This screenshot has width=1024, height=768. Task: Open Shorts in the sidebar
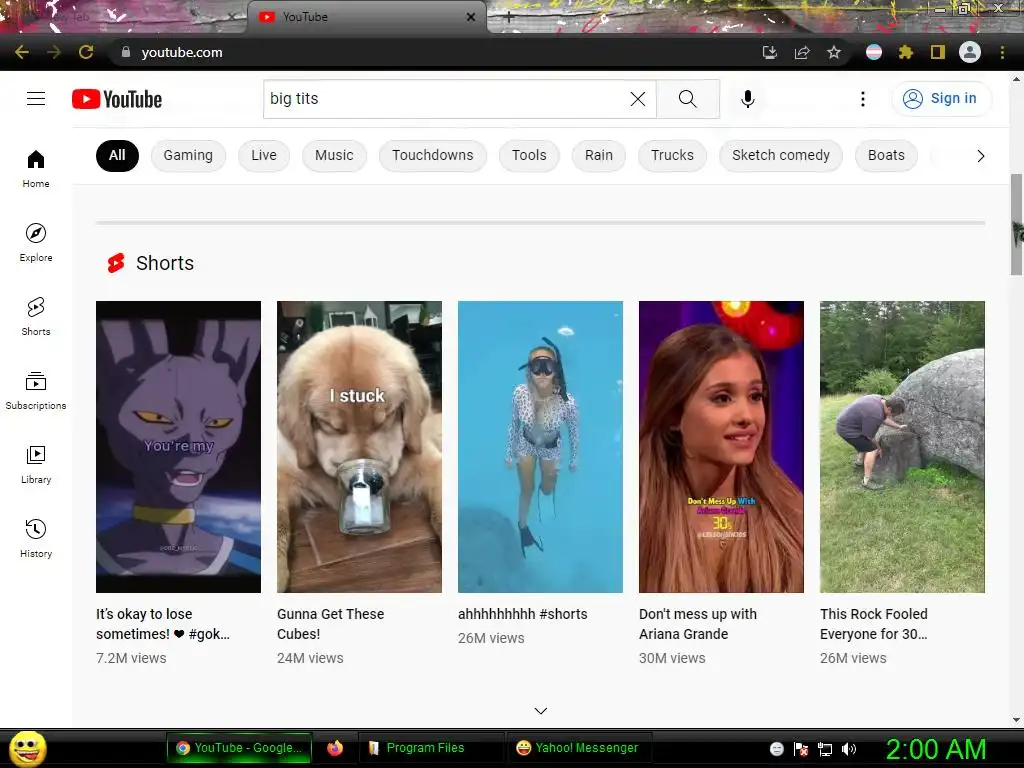36,316
